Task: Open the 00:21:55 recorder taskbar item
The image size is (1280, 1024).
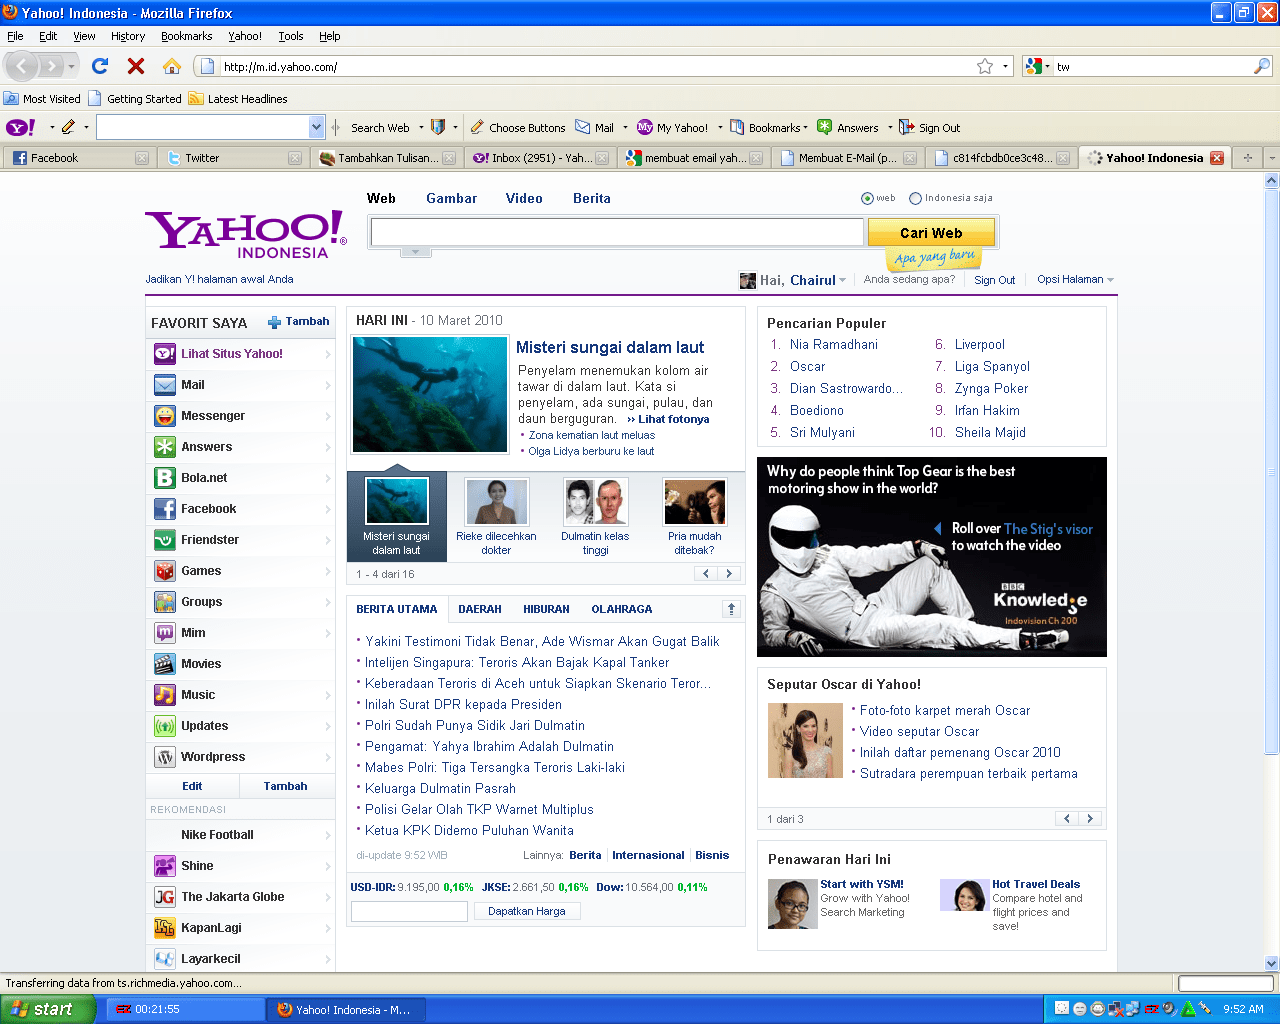Action: click(186, 1009)
